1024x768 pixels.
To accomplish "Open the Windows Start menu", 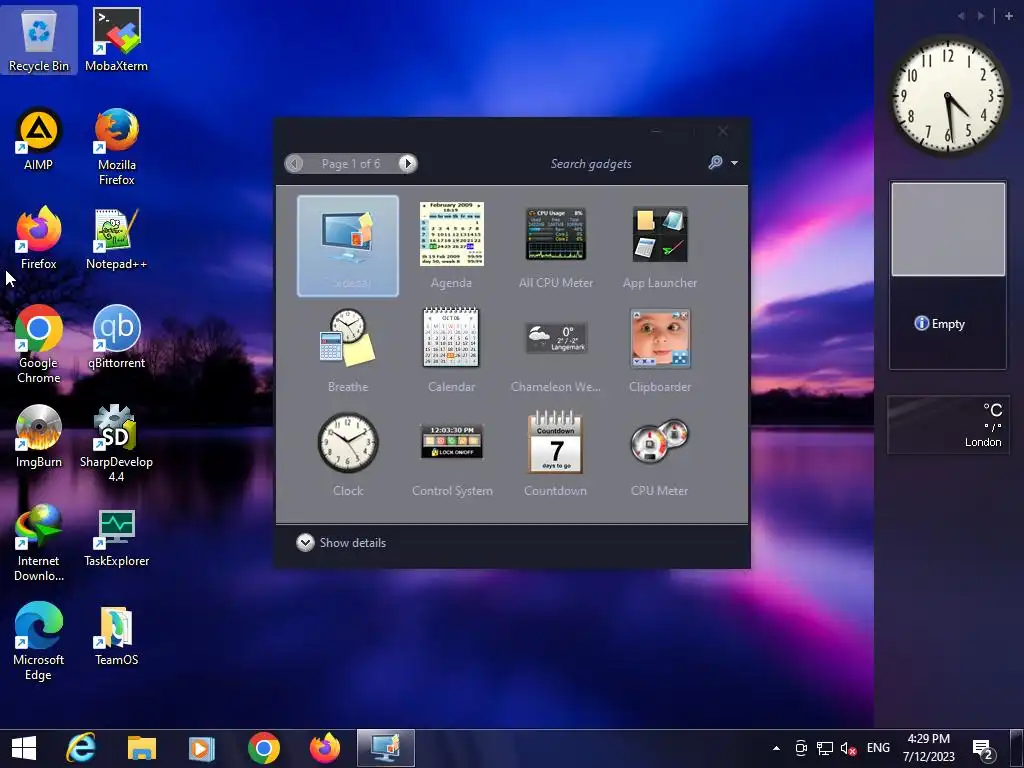I will click(24, 748).
